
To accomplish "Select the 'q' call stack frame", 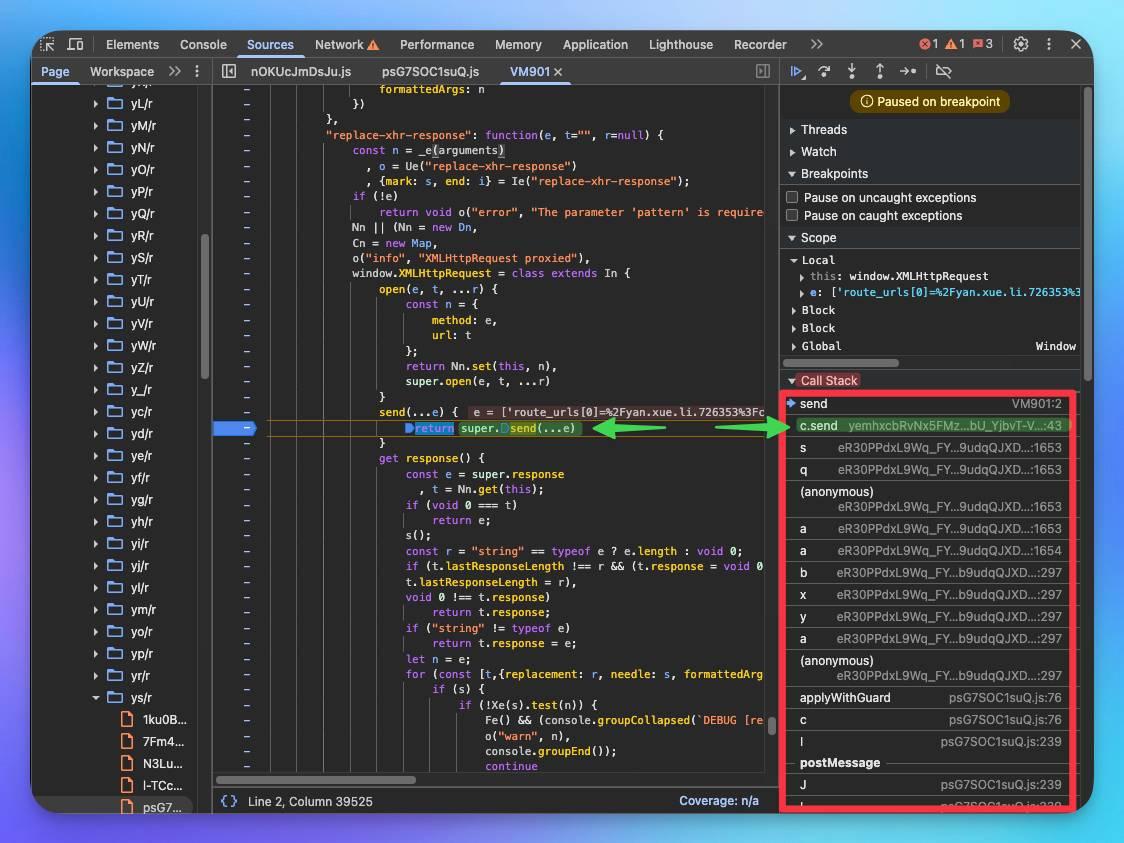I will pyautogui.click(x=930, y=470).
